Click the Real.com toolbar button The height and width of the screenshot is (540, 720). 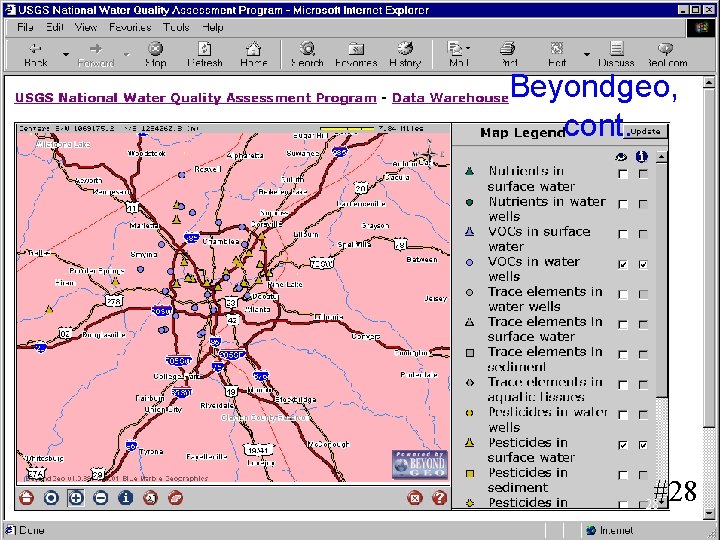(667, 55)
